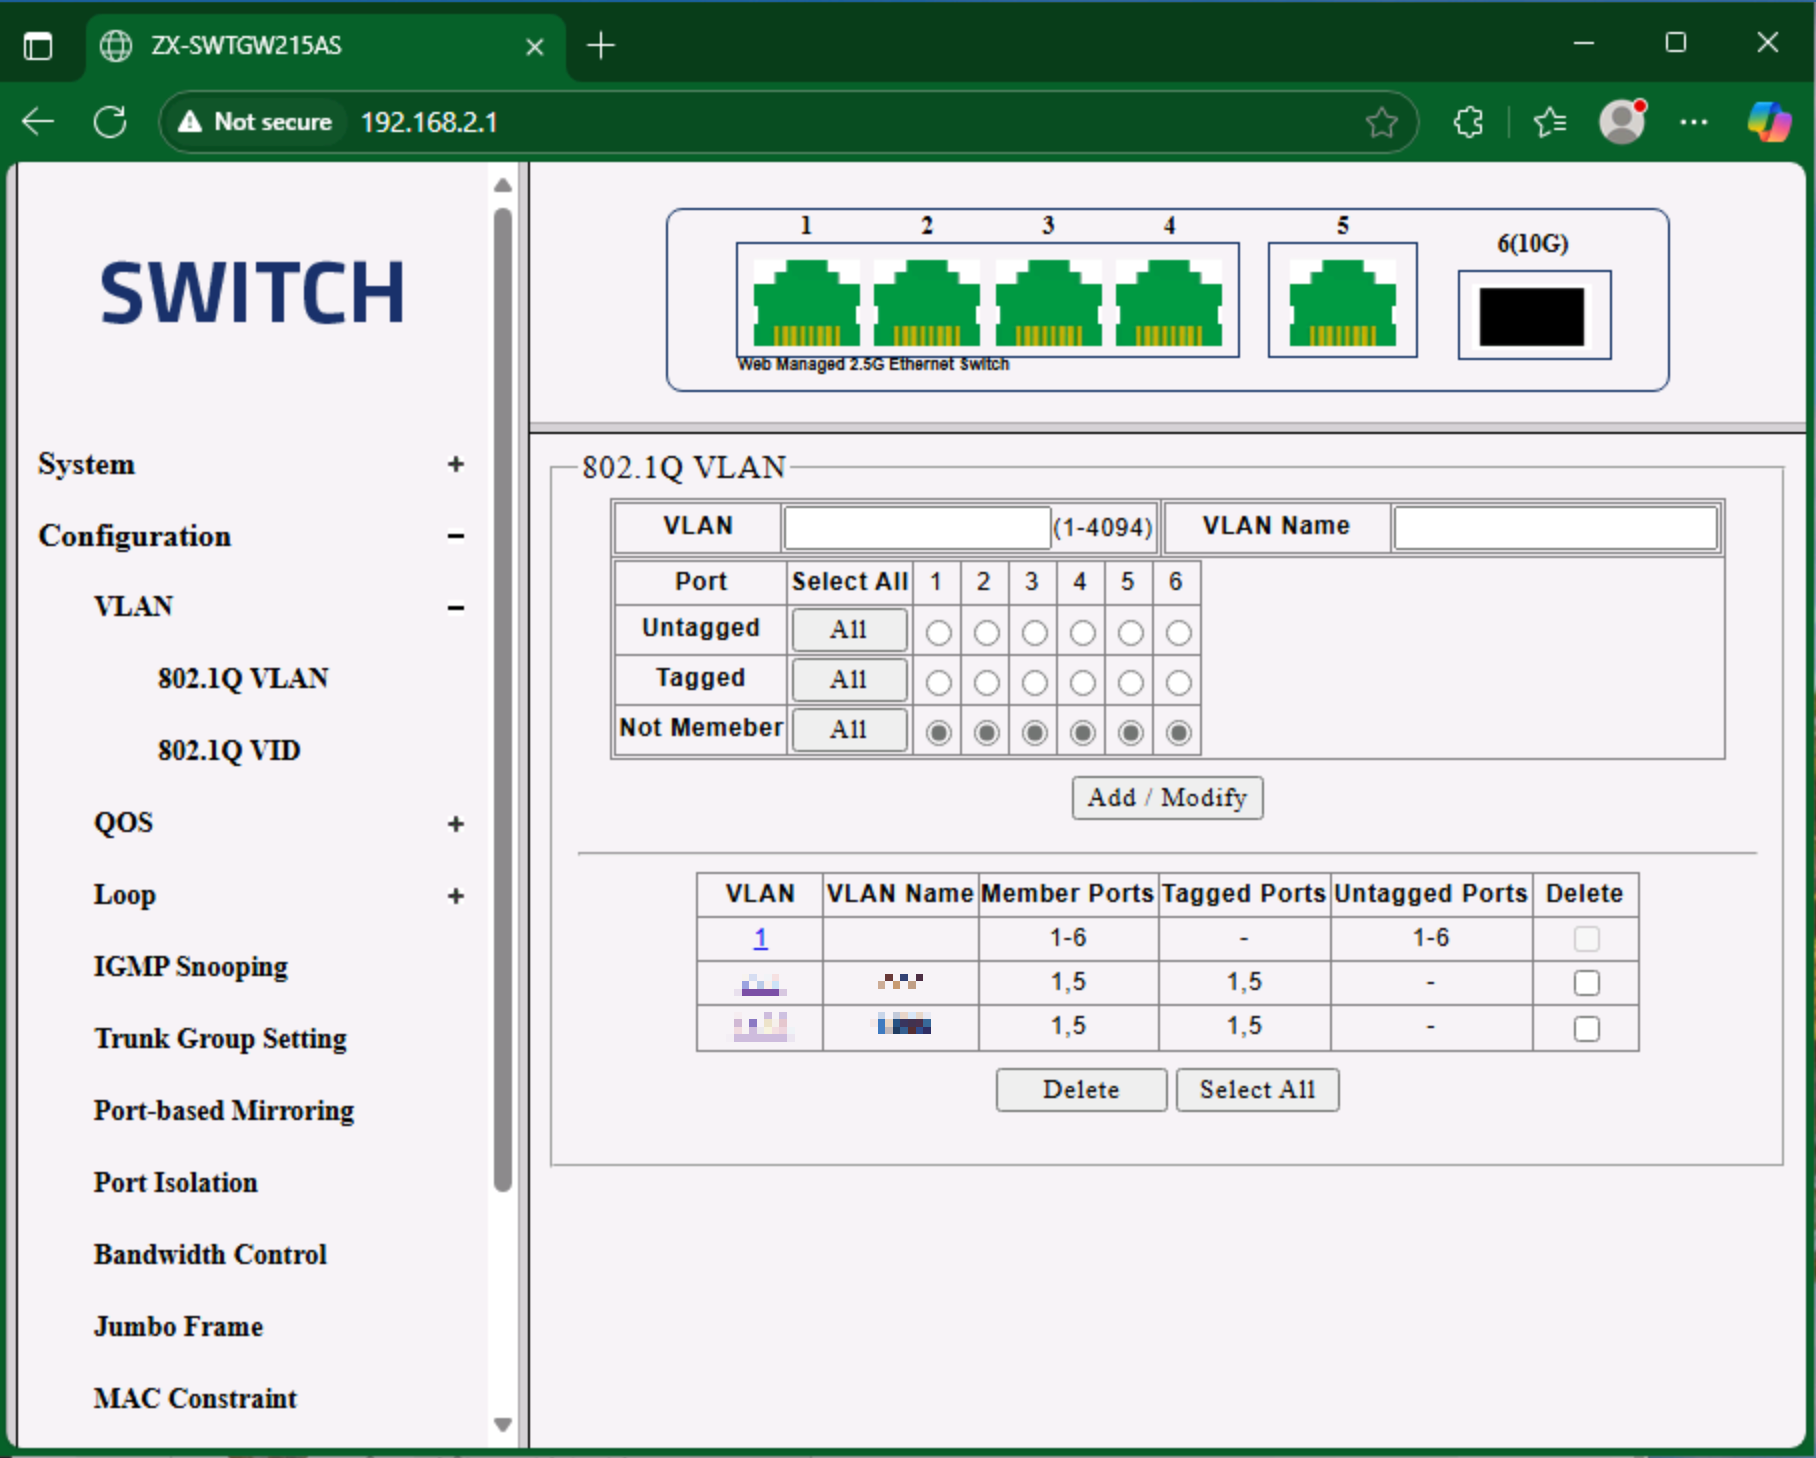Set port 5 to Tagged
Screen dimensions: 1816x1458
point(1130,683)
